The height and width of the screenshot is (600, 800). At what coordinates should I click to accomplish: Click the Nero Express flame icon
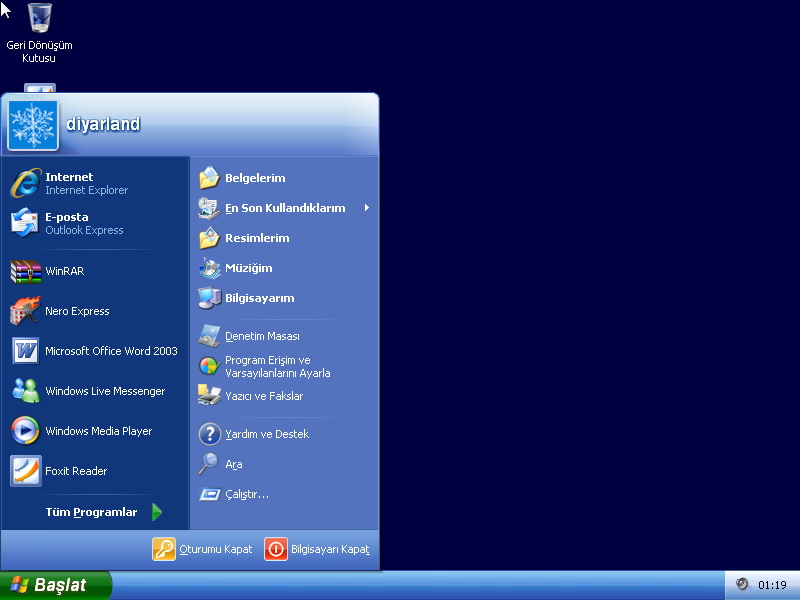point(24,311)
